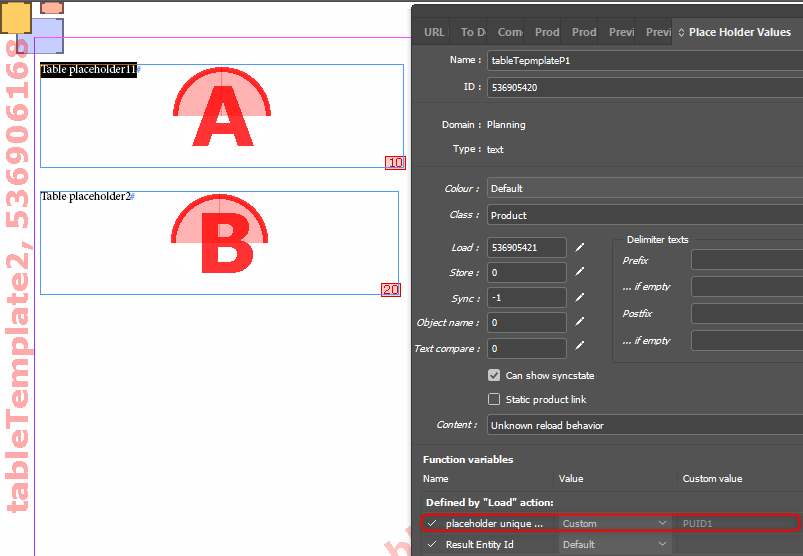Expand the Custom value dropdown
803x556 pixels.
point(614,523)
